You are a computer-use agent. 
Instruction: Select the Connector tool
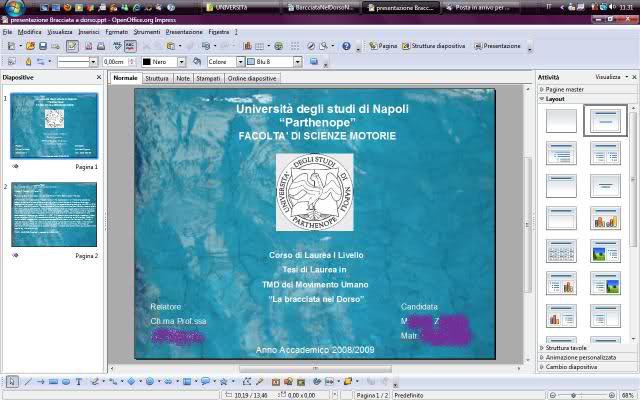tap(113, 382)
